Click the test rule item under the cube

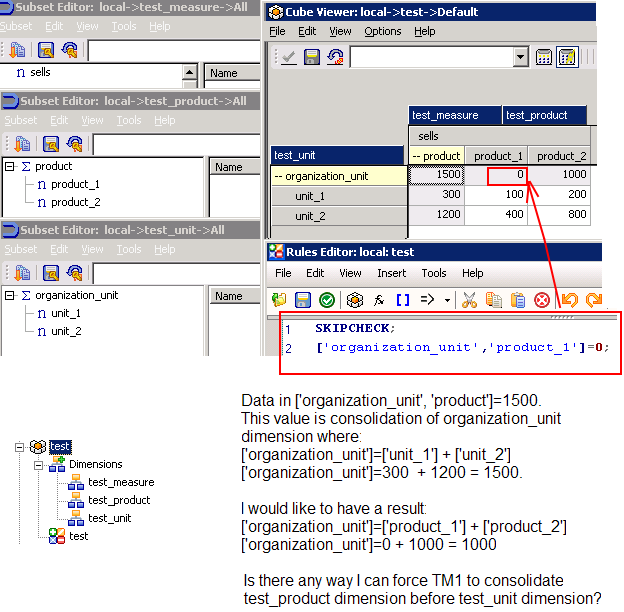(78, 536)
